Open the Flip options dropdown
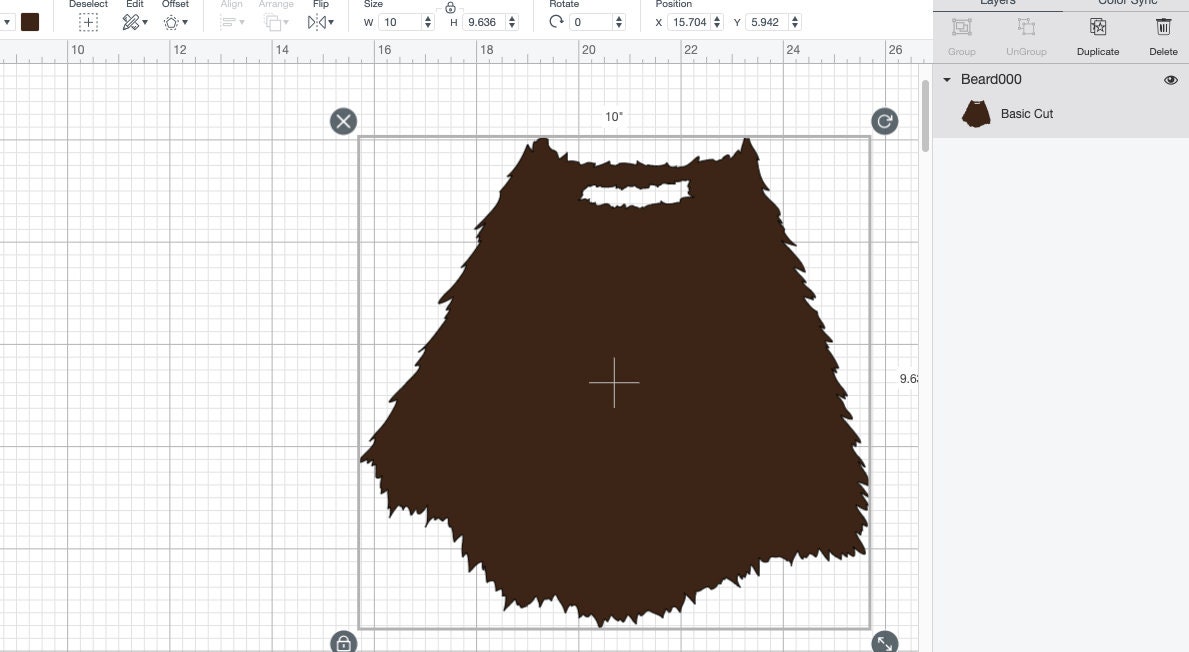1189x652 pixels. (x=329, y=22)
